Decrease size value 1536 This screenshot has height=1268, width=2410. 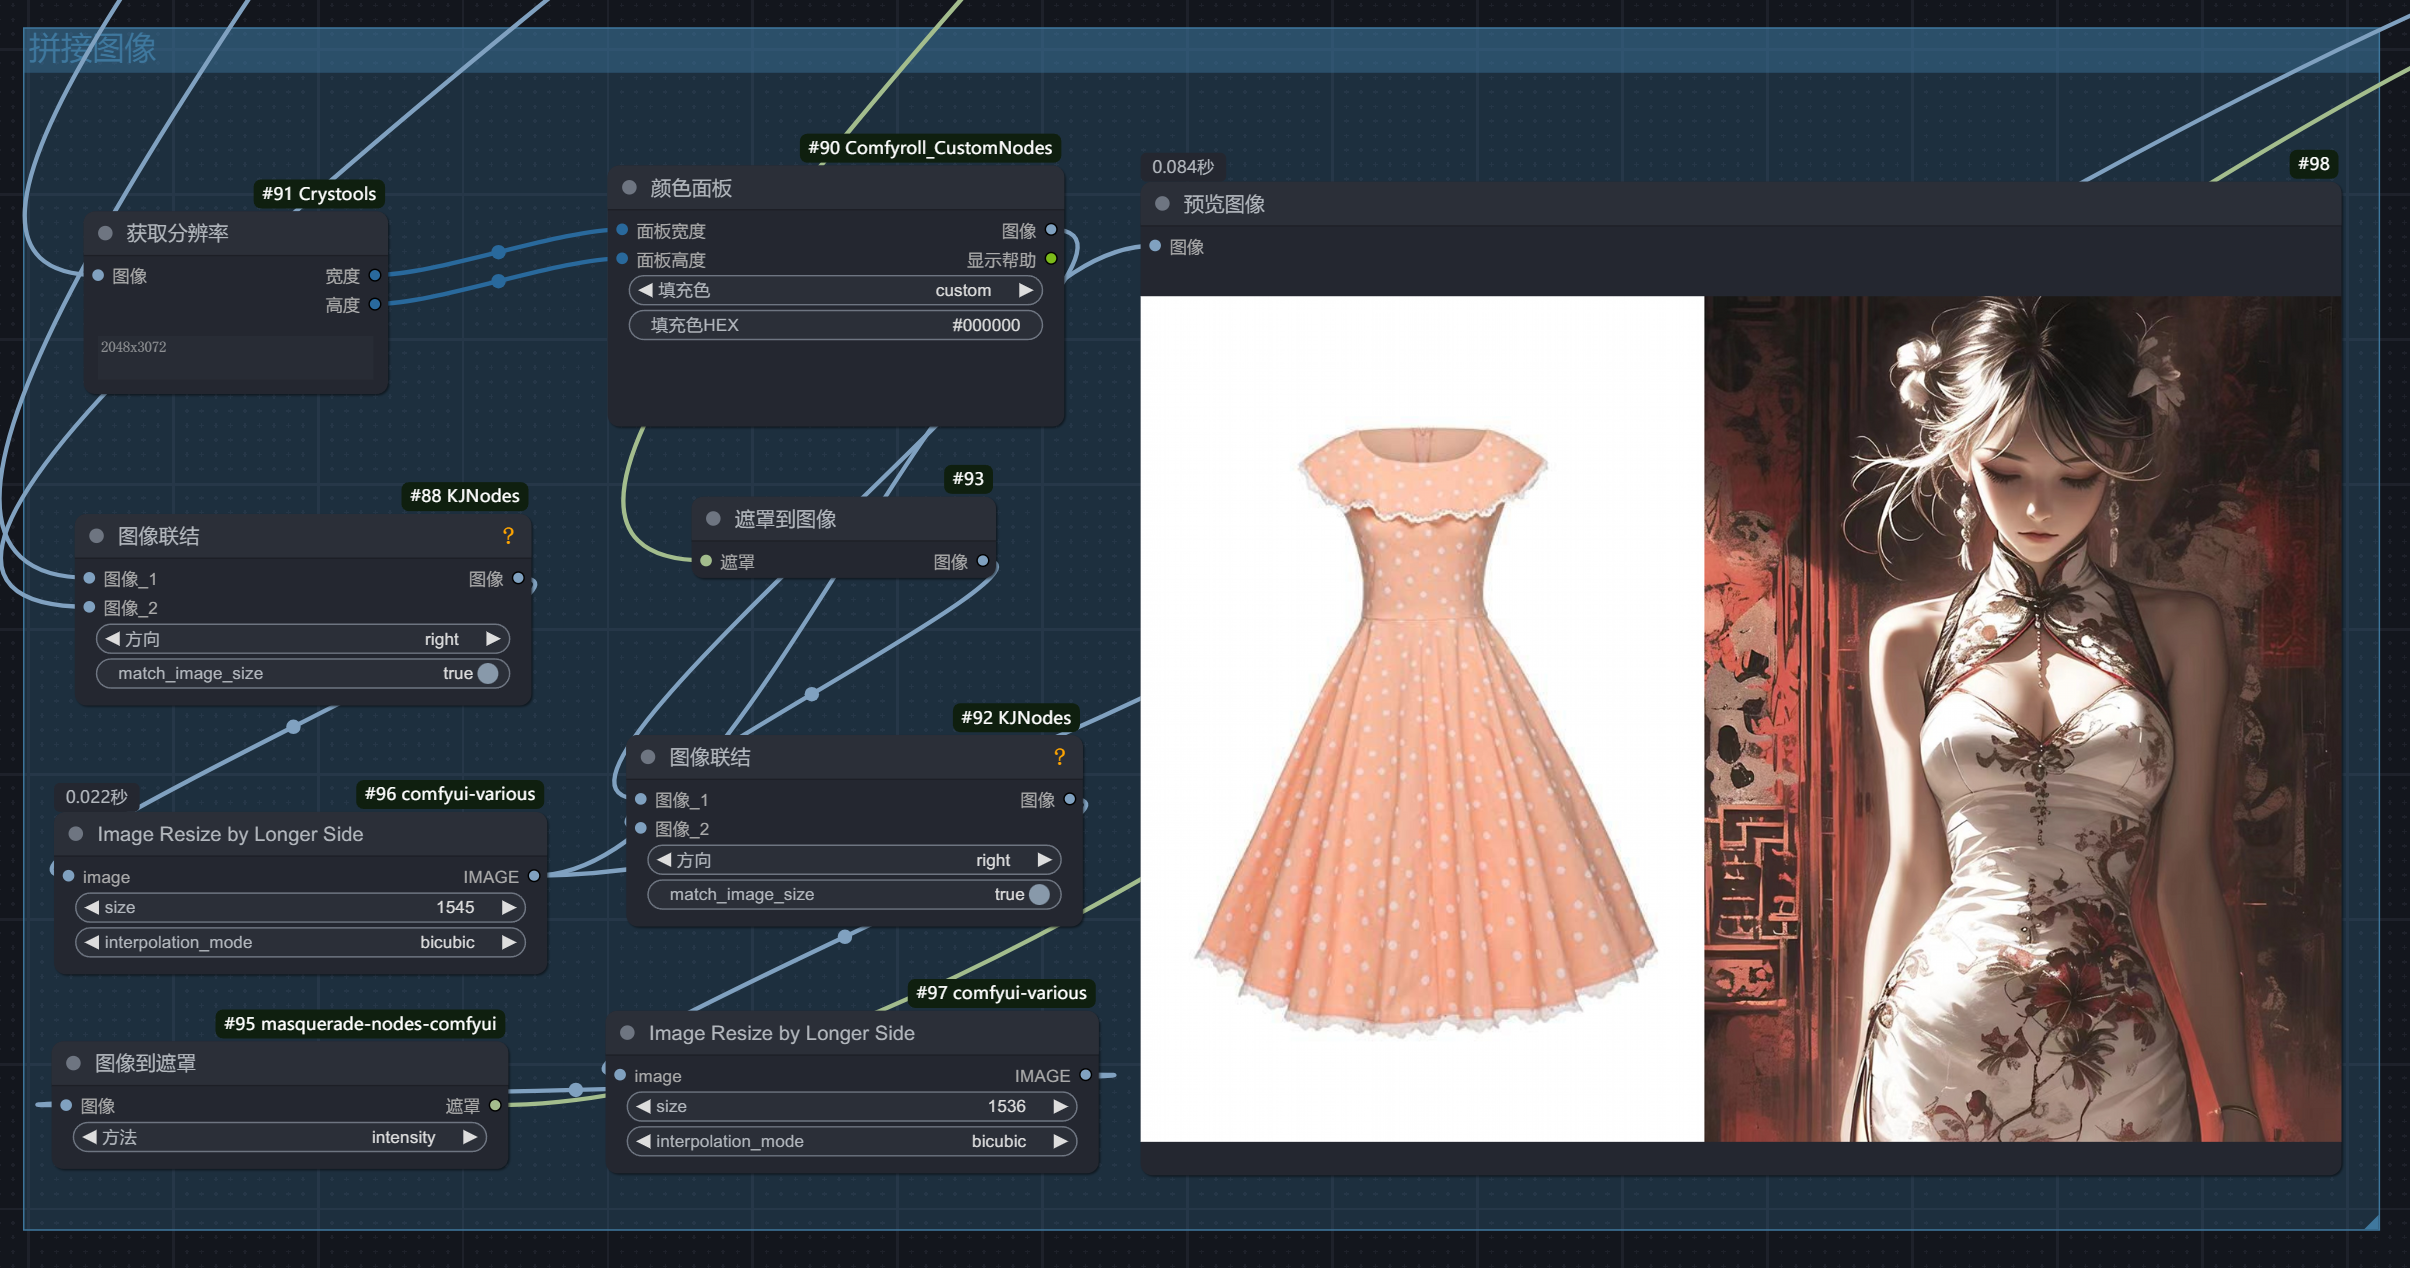[x=644, y=1106]
